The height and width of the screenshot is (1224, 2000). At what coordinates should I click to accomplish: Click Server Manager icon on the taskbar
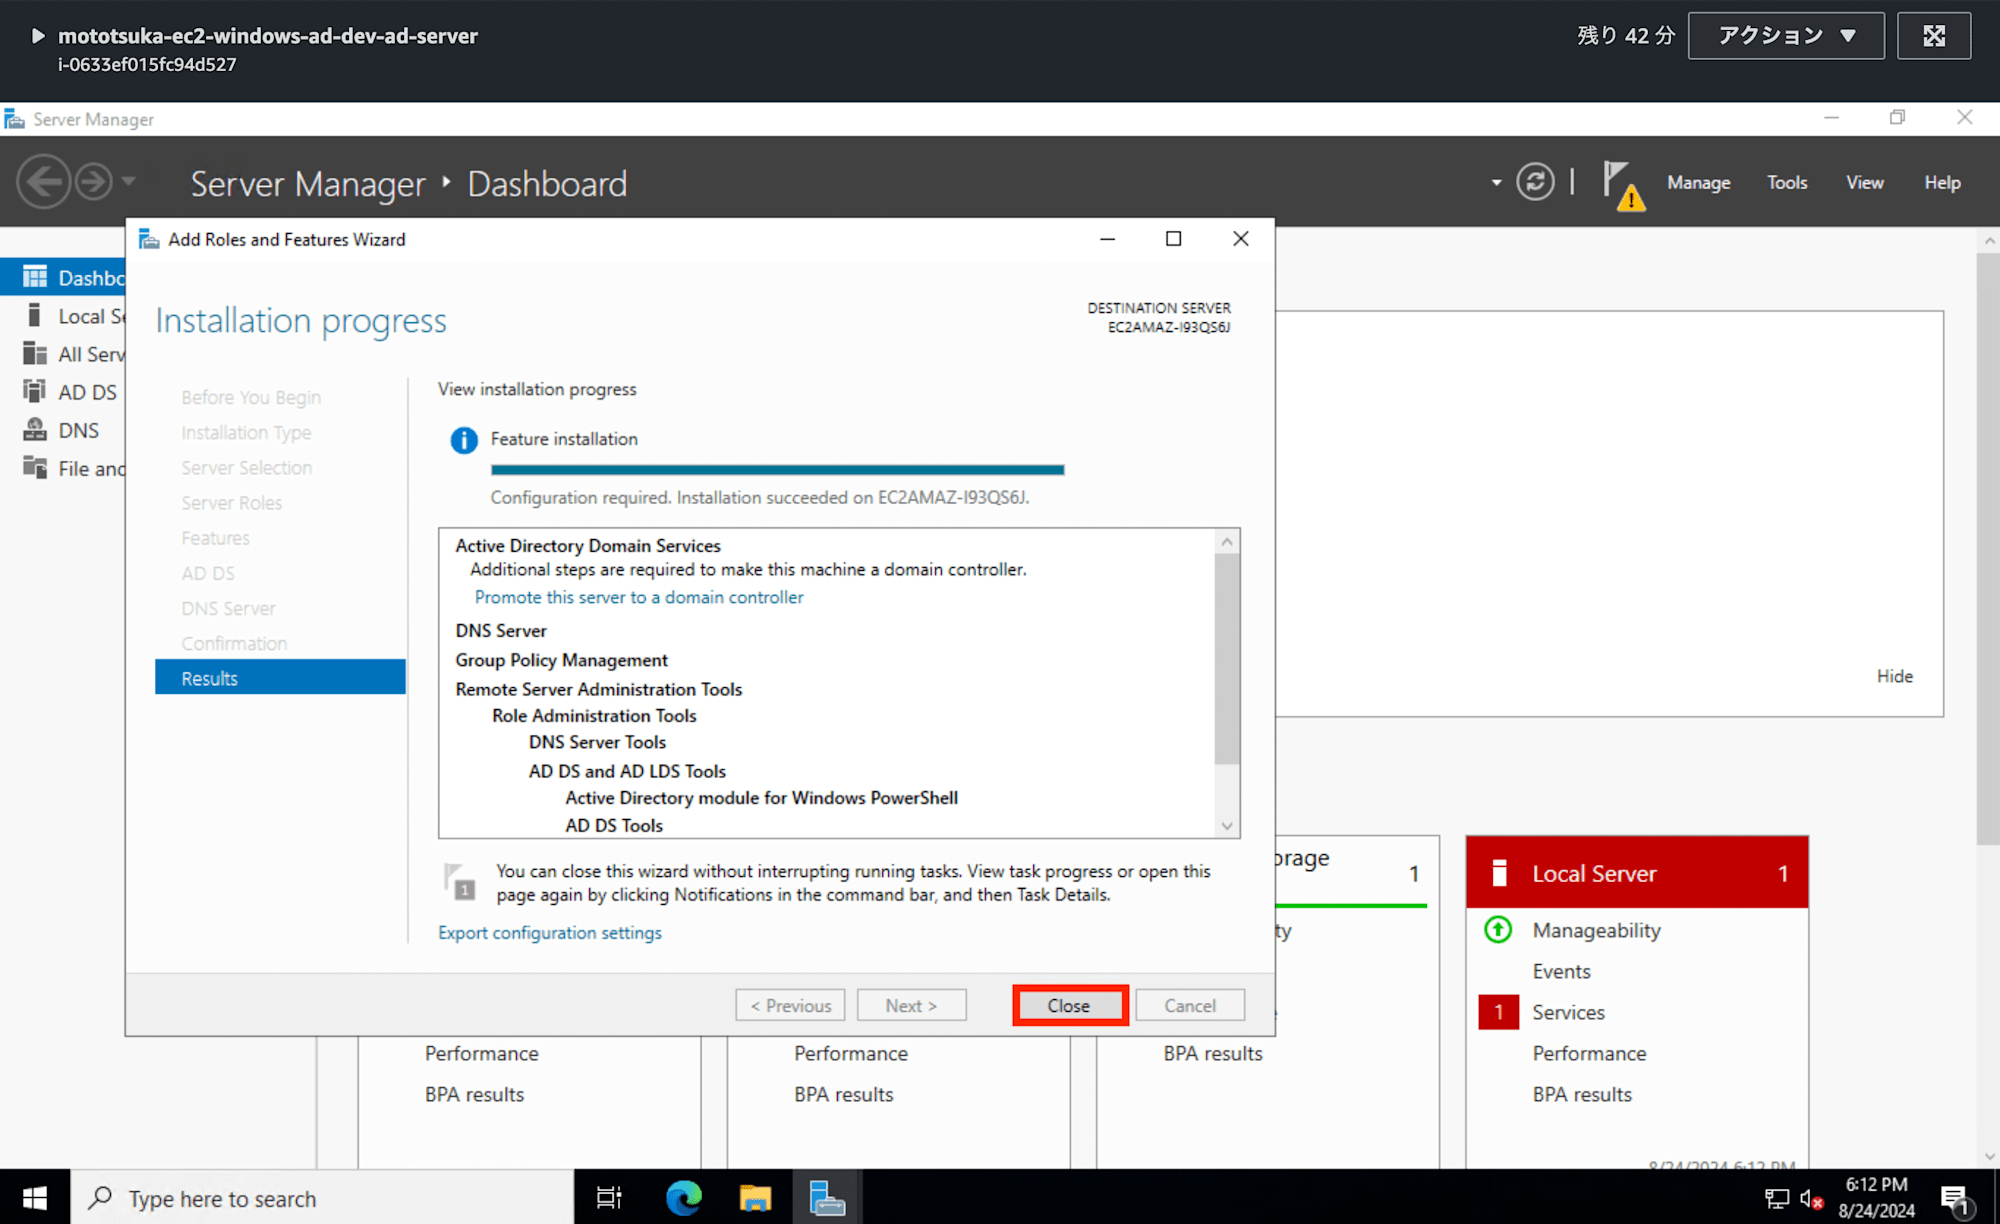click(x=827, y=1197)
